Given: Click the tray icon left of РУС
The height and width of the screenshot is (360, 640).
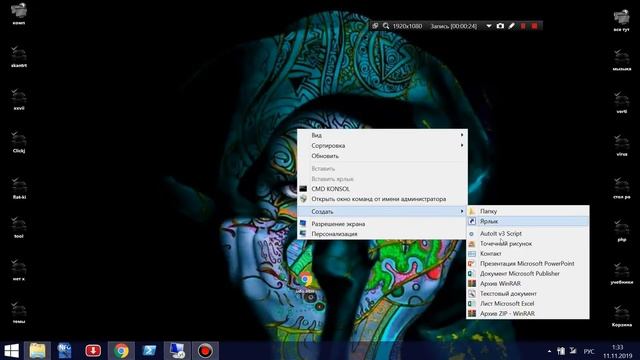Looking at the screenshot, I should click(573, 351).
